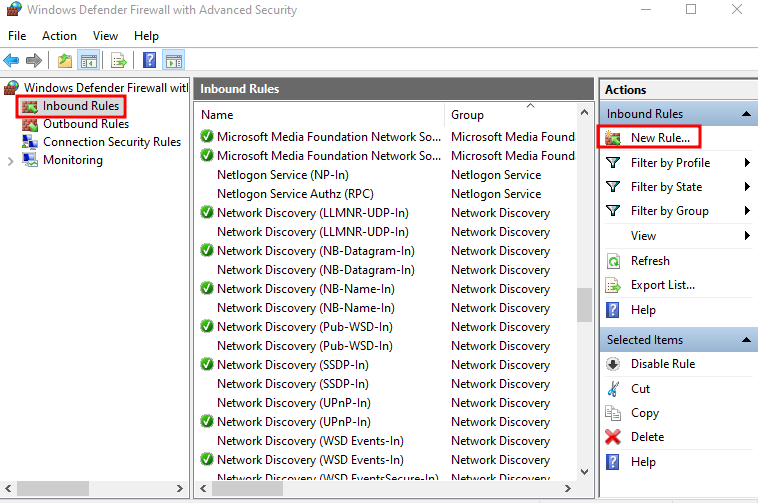
Task: Click the red X Delete icon
Action: (613, 437)
